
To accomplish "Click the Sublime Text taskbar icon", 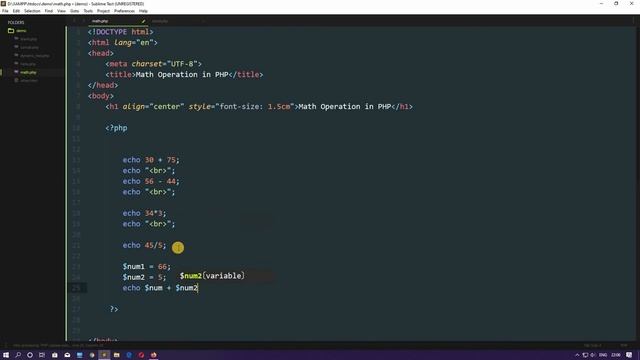I will click(104, 355).
